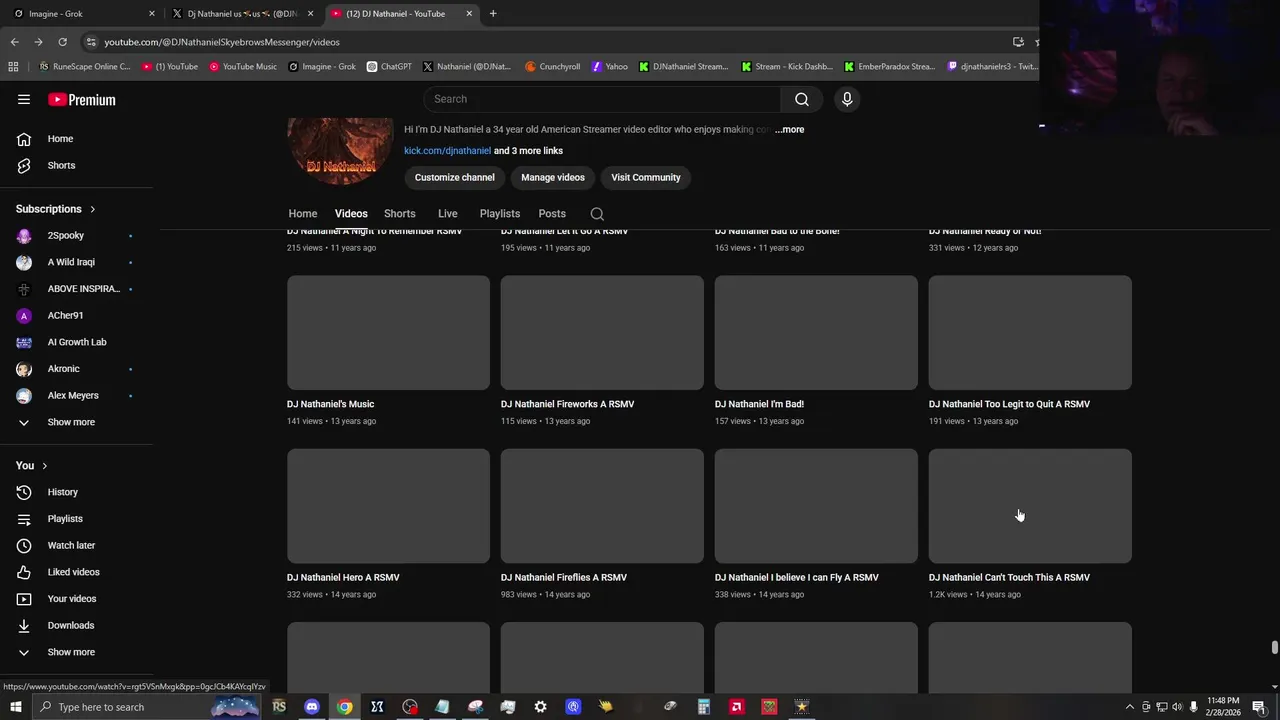Reload the page with the refresh icon
The width and height of the screenshot is (1280, 720).
point(62,42)
